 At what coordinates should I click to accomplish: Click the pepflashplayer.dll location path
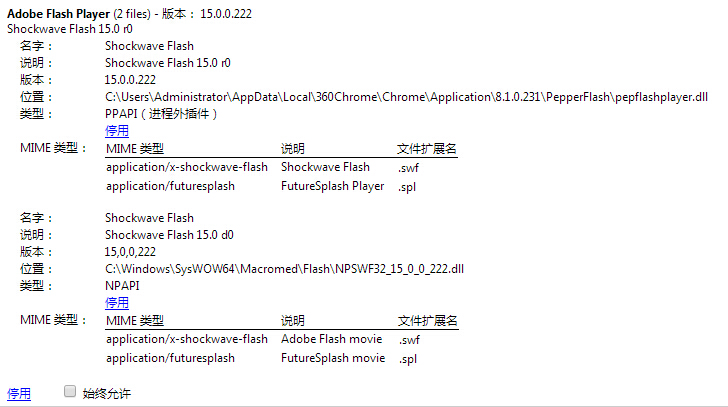click(x=406, y=97)
